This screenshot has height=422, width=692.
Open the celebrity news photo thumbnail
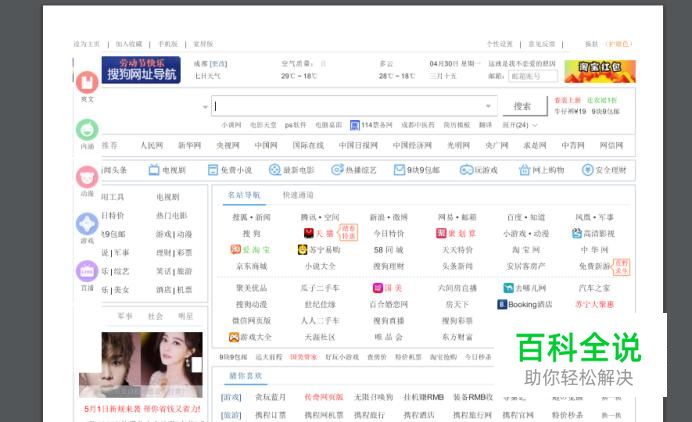141,365
